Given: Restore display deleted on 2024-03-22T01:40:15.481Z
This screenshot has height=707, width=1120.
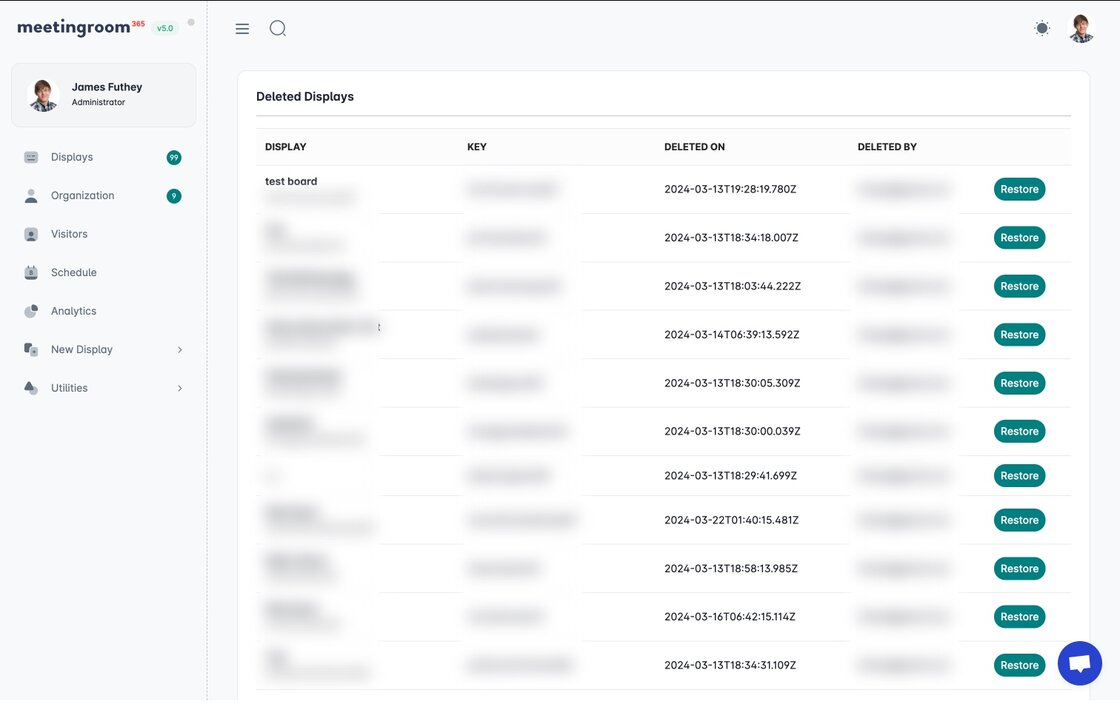Looking at the screenshot, I should pos(1019,520).
